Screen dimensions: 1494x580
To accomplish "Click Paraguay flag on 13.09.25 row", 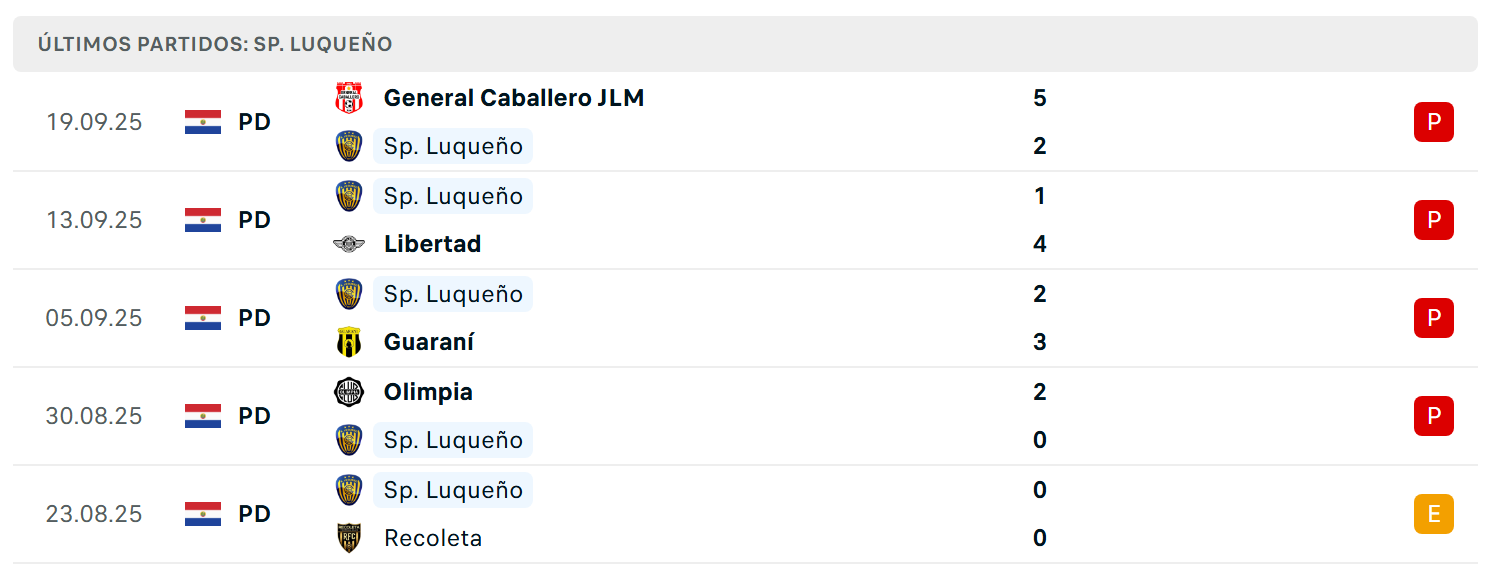I will [203, 220].
